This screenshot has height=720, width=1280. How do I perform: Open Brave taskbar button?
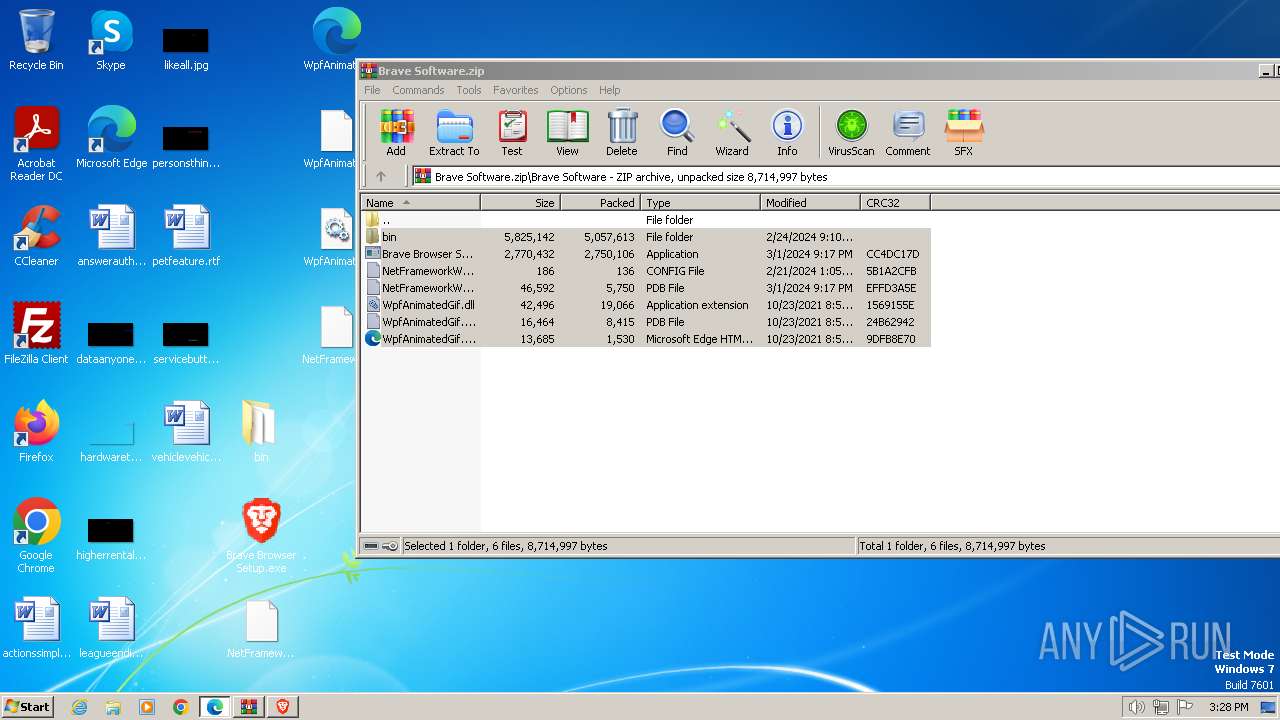pyautogui.click(x=282, y=707)
